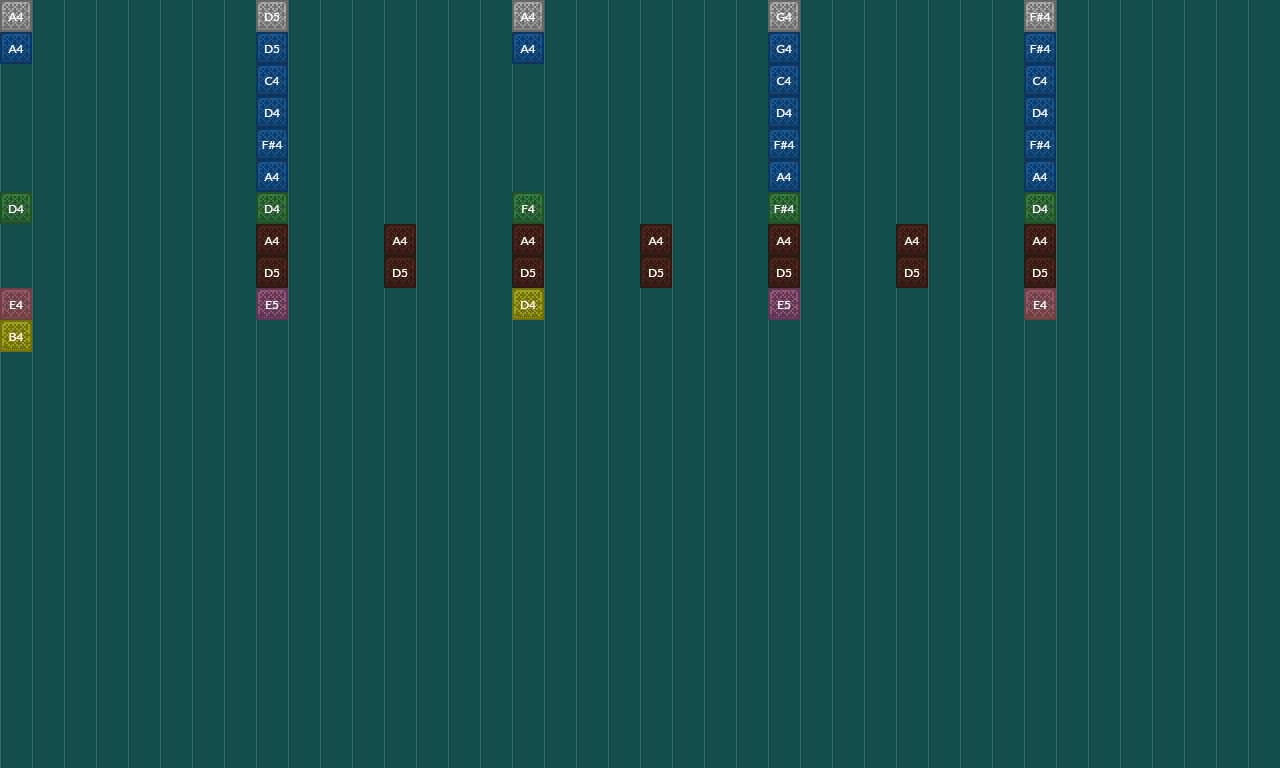Screen dimensions: 1280x768
Task: Click the blue C4 block below blue G4
Action: click(x=784, y=81)
